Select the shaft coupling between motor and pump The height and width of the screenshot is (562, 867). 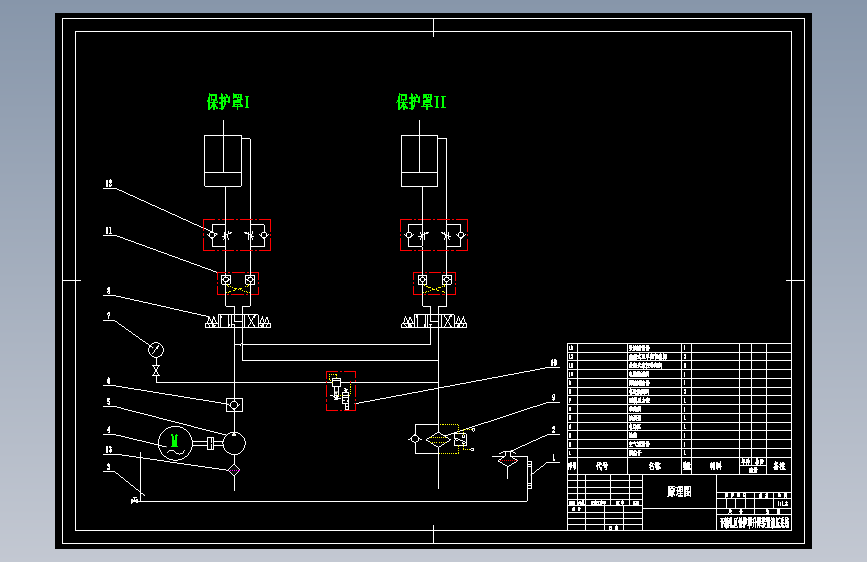pyautogui.click(x=210, y=443)
